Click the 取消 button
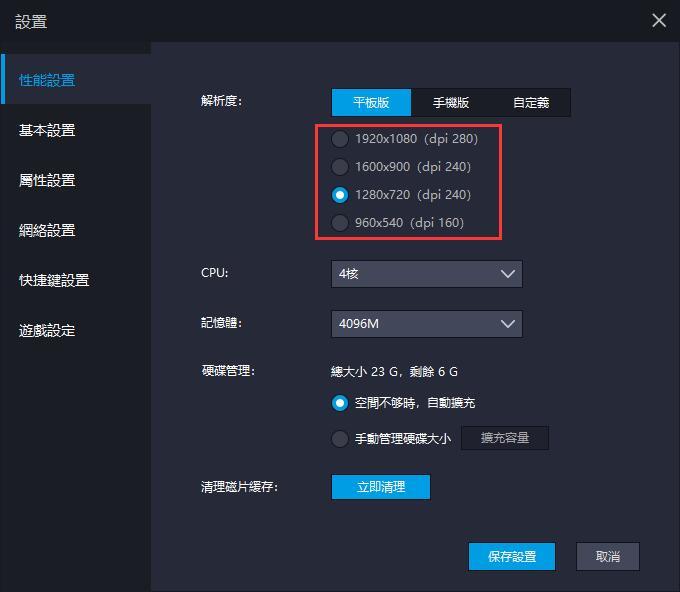This screenshot has height=592, width=680. pyautogui.click(x=608, y=556)
